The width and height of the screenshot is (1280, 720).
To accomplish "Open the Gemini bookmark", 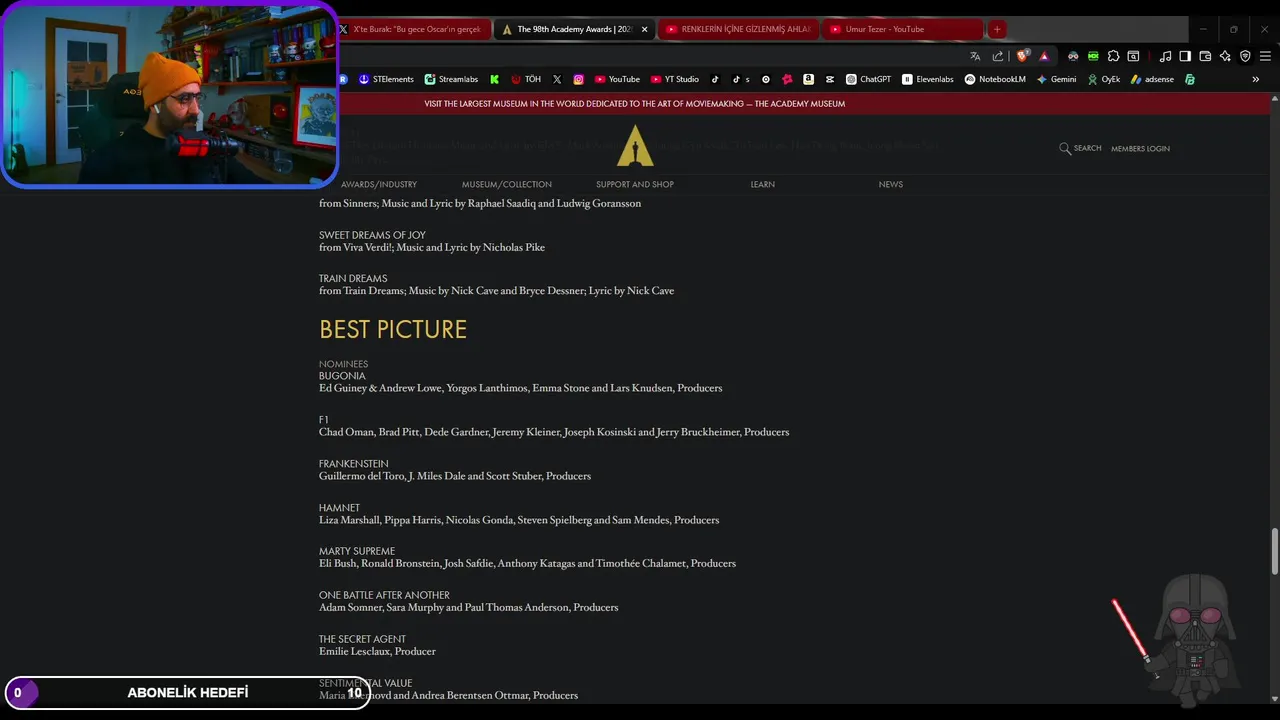I will coord(1056,79).
